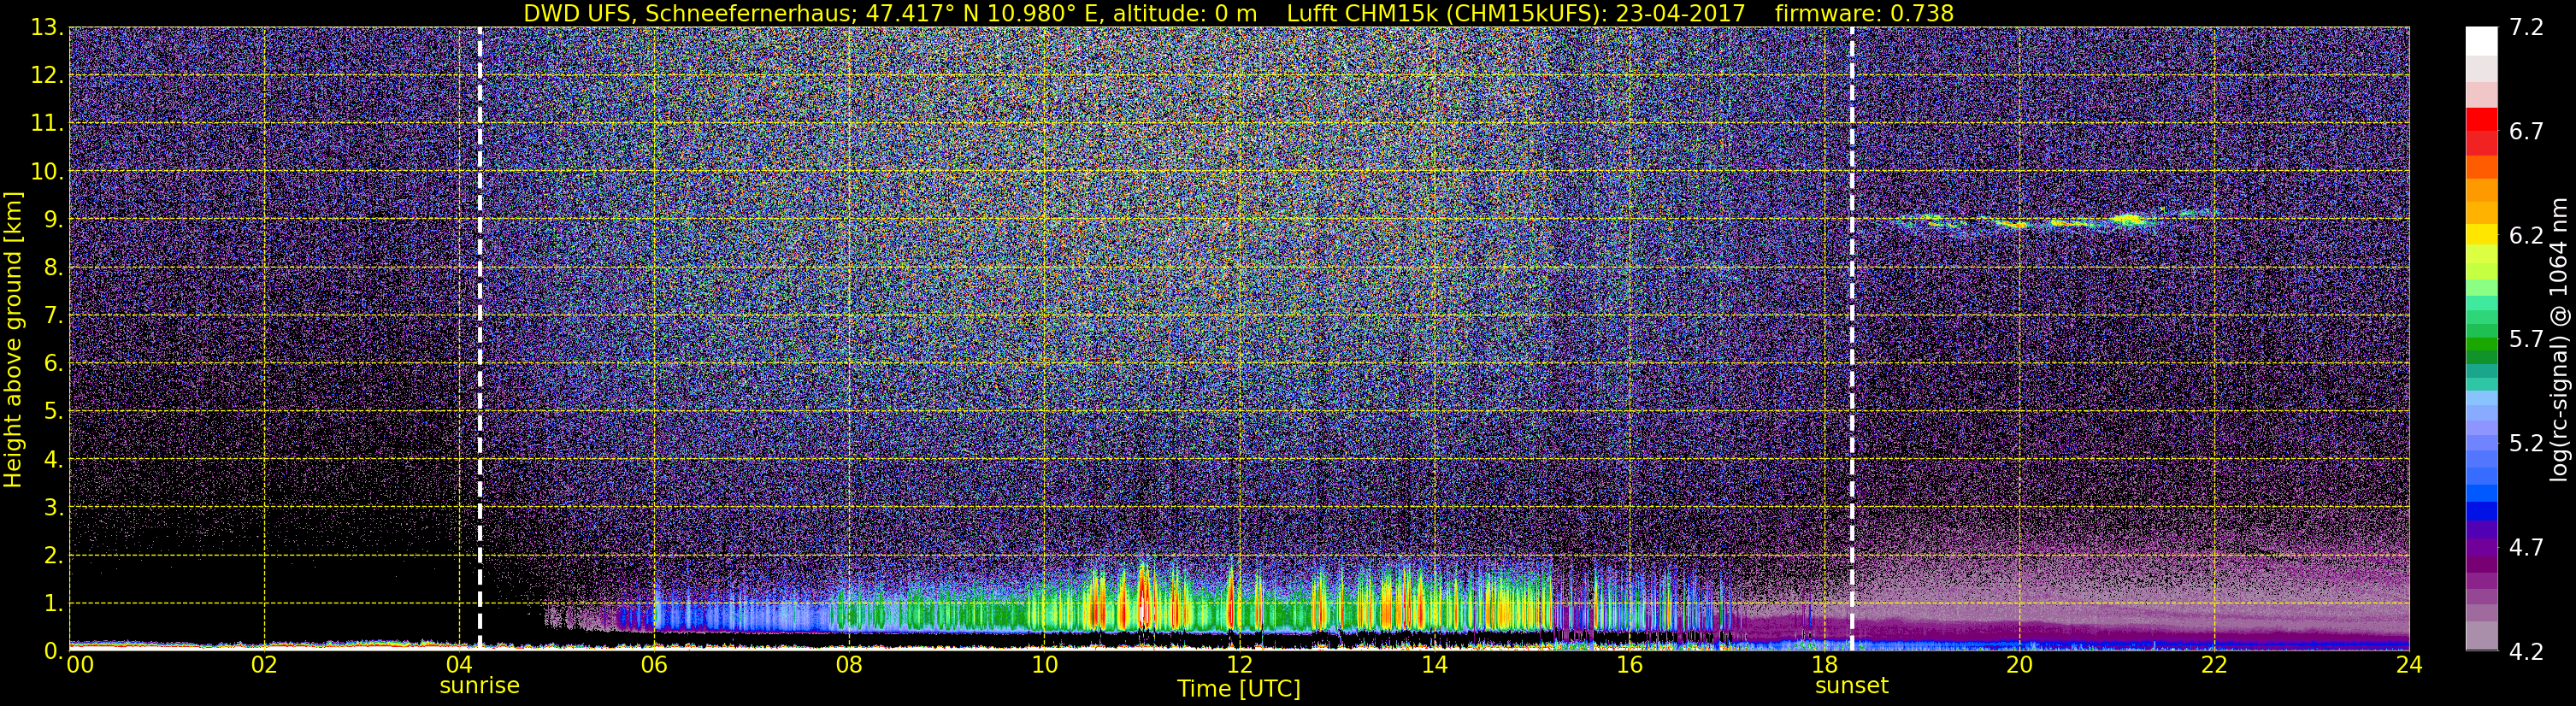Click the "Height above ground [km]" axis label
Image resolution: width=2576 pixels, height=706 pixels.
[x=13, y=339]
